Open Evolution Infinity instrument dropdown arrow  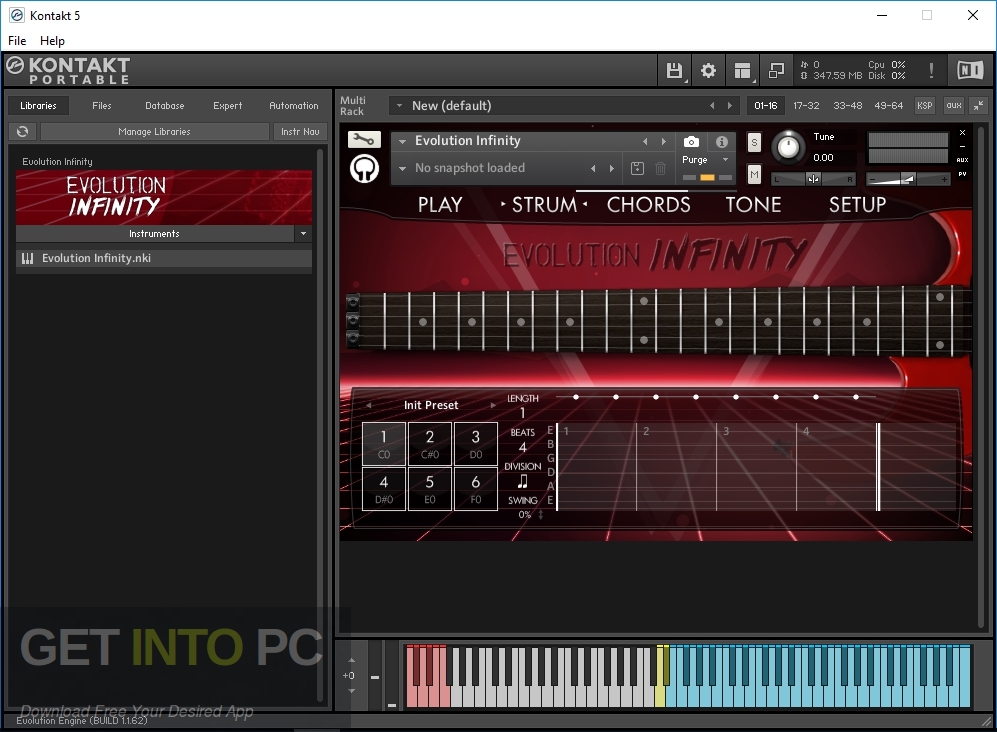402,141
